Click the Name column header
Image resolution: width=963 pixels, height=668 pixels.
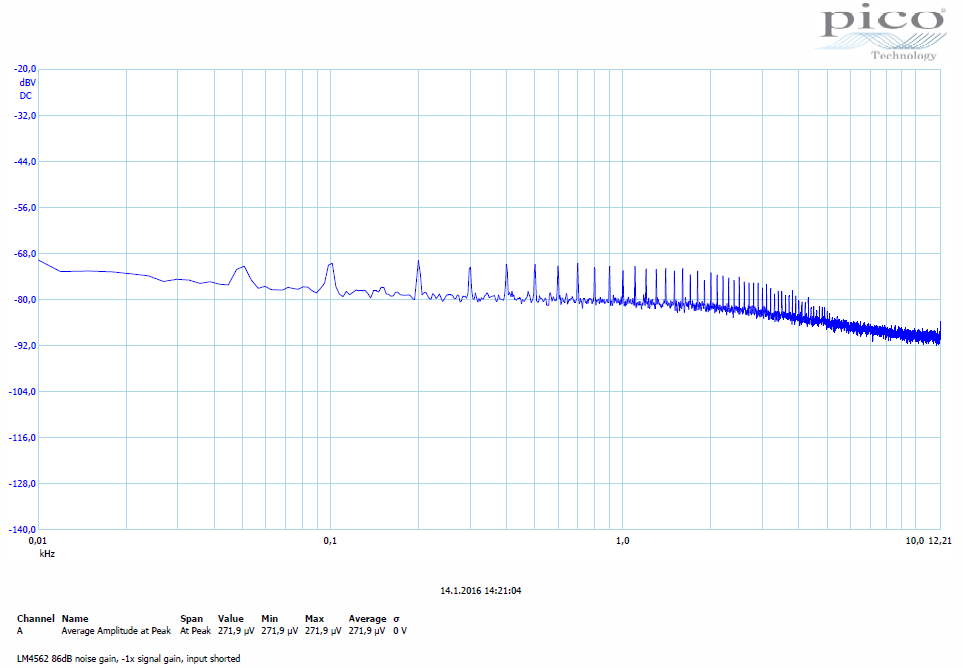coord(75,619)
